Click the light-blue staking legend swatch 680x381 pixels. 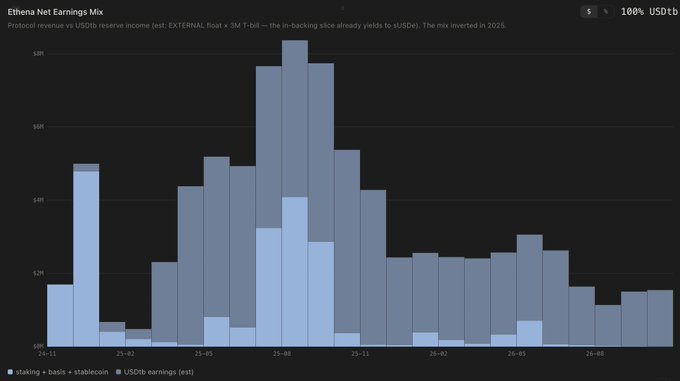[10, 372]
